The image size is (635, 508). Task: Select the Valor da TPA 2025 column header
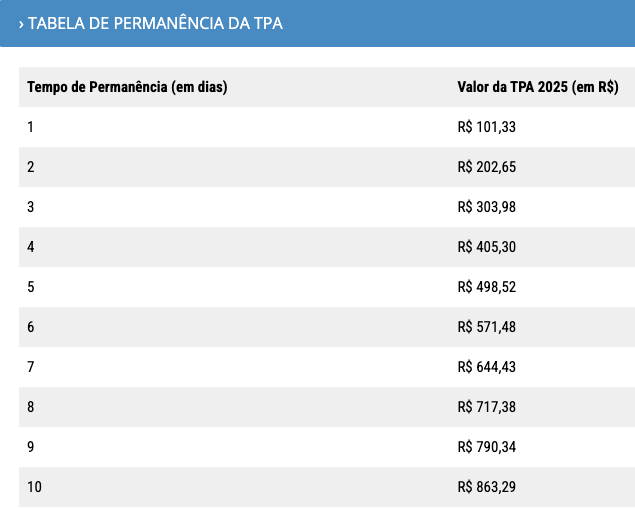click(538, 87)
